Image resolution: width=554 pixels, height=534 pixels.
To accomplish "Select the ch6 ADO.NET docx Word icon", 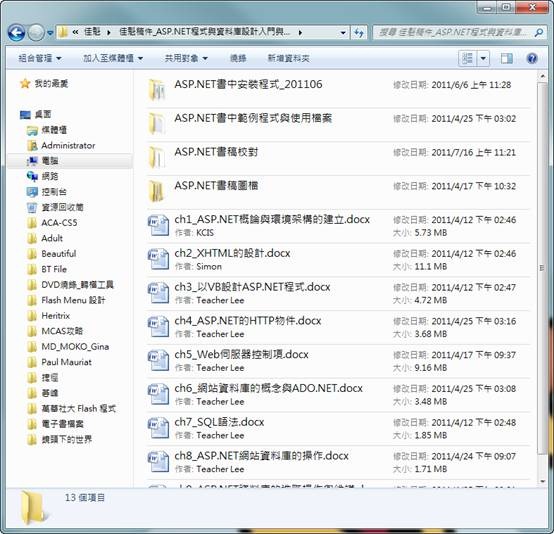I will [158, 394].
